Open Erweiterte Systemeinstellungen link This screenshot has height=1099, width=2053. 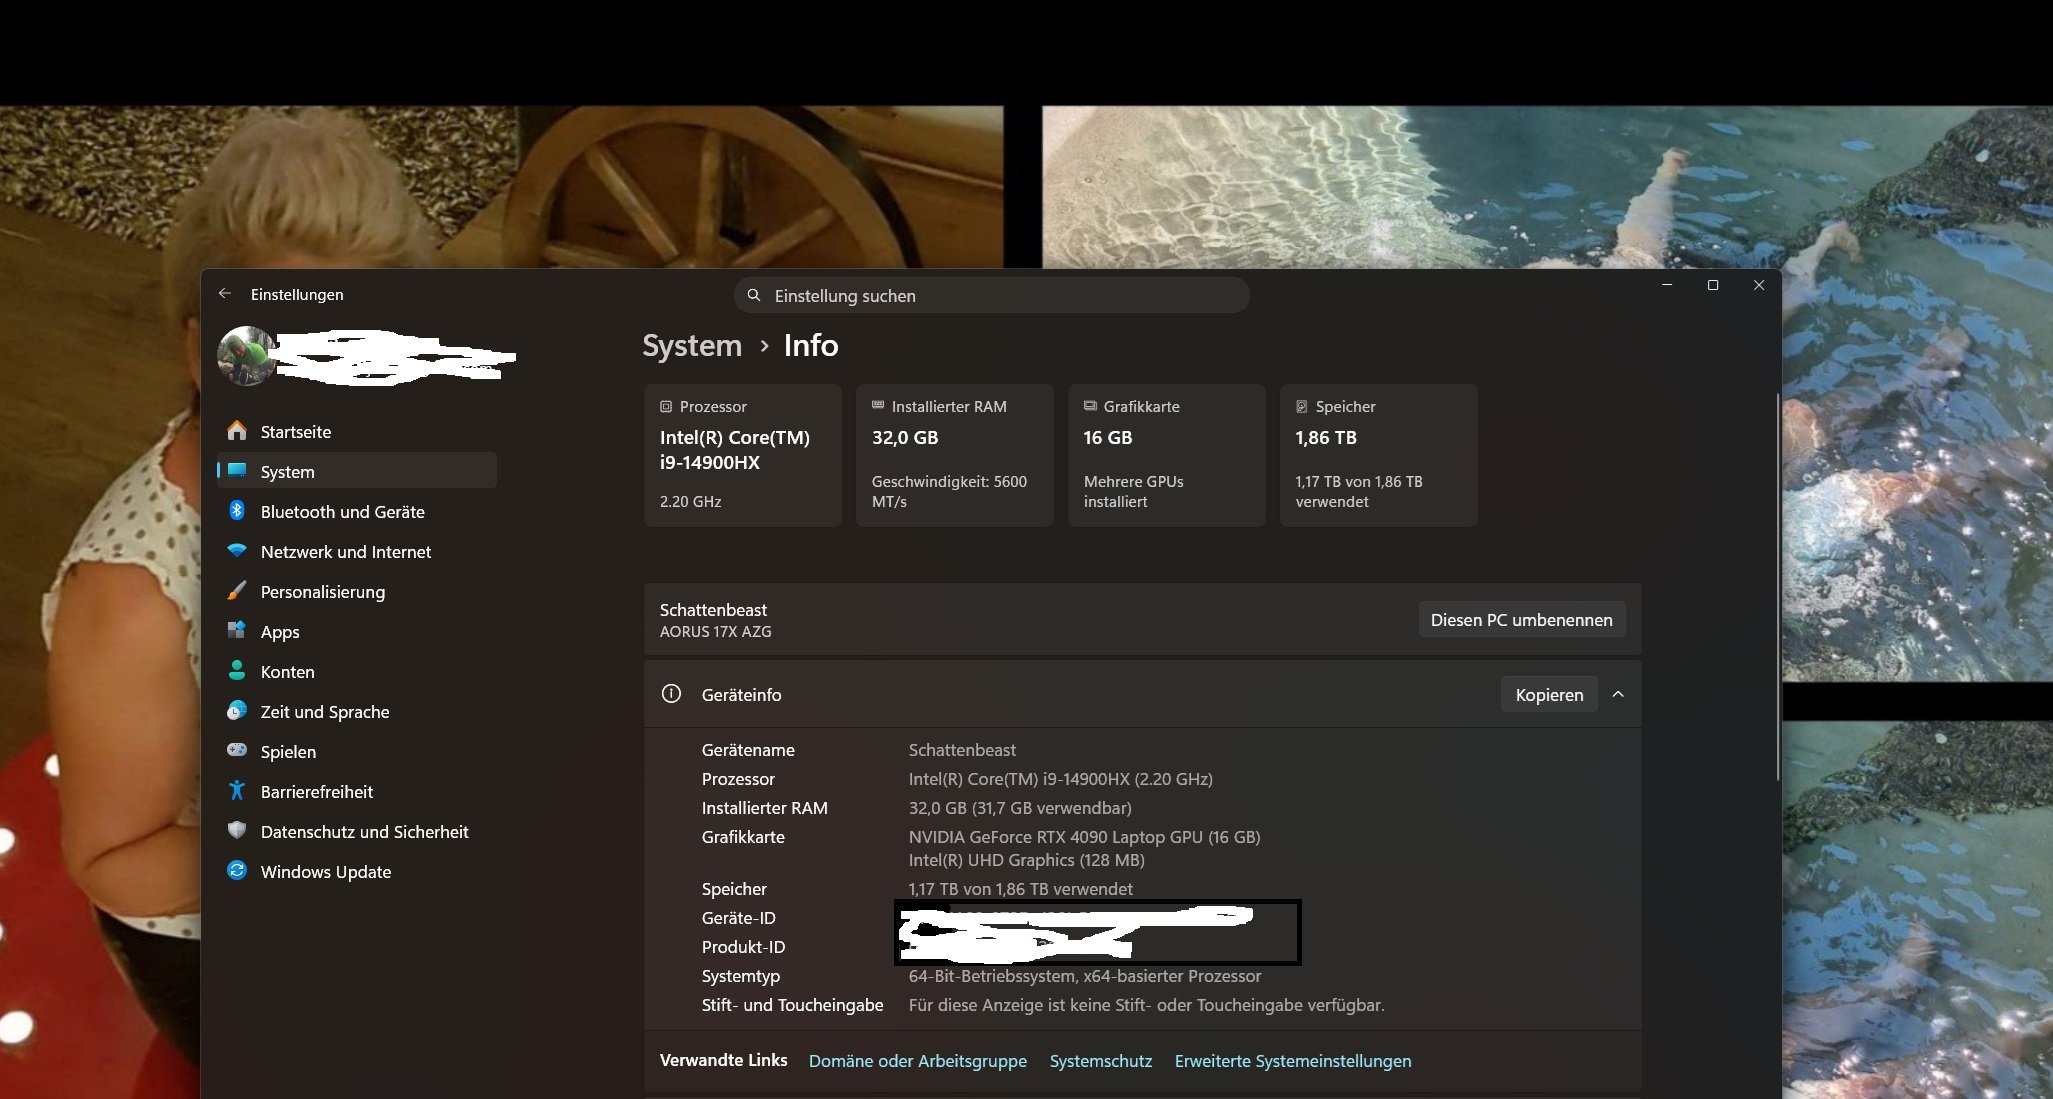point(1293,1061)
